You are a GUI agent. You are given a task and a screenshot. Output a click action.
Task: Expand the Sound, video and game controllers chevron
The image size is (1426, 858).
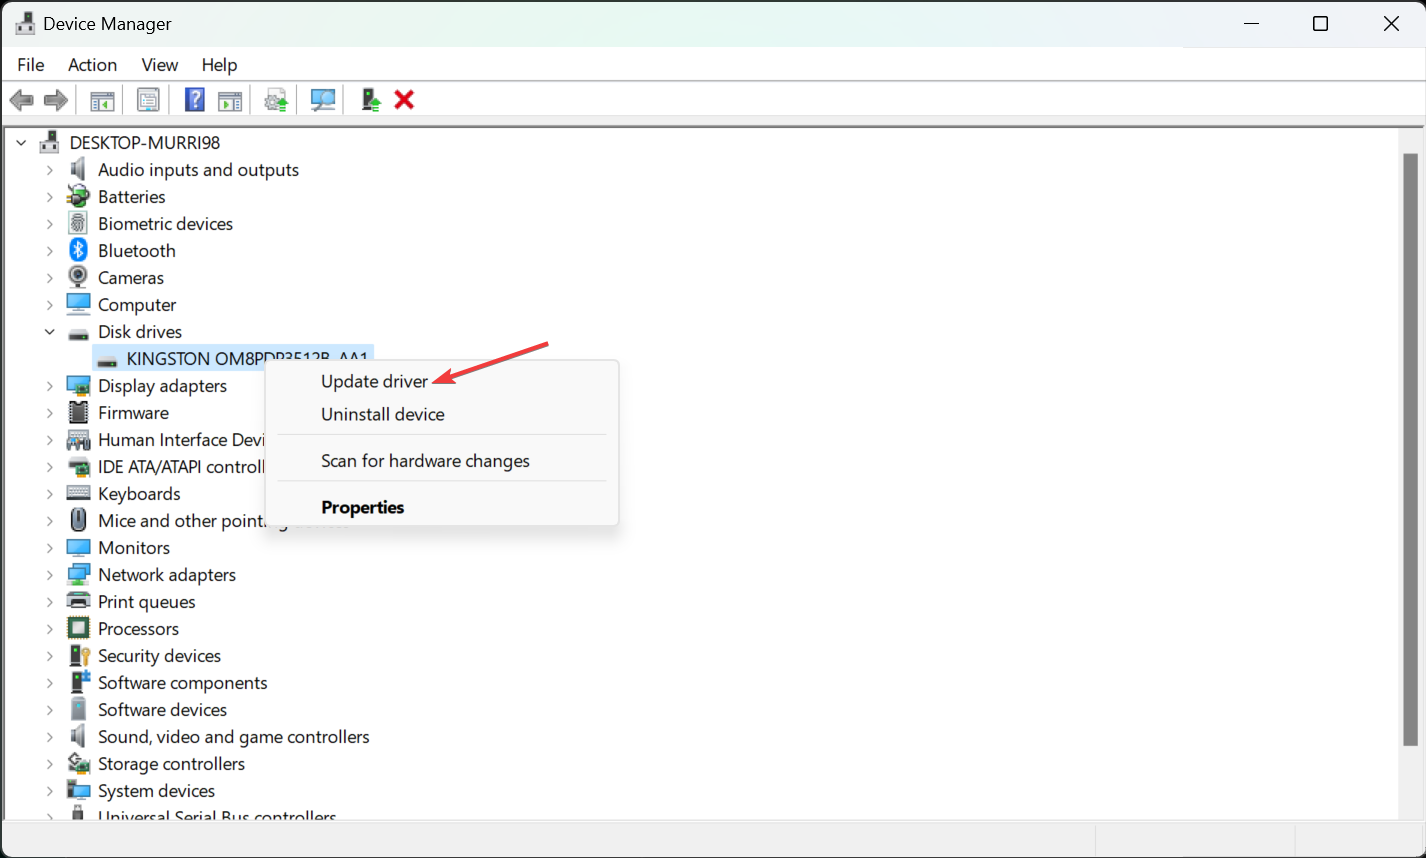click(49, 737)
